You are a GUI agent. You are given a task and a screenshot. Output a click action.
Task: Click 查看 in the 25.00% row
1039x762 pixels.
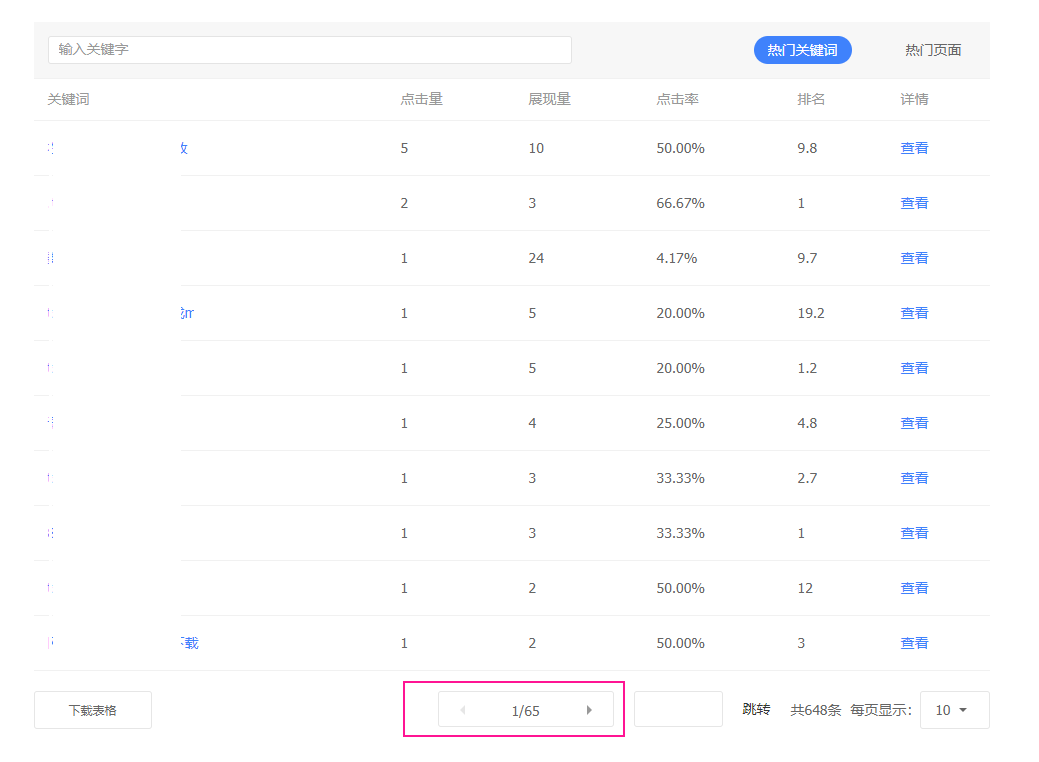coord(914,423)
